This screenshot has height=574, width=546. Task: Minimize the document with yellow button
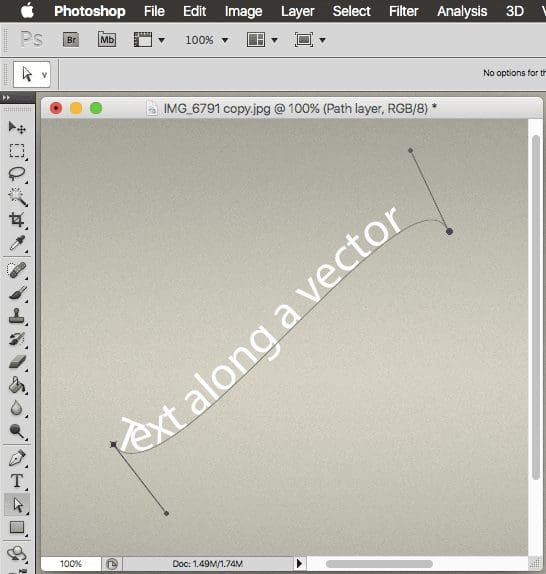coord(76,108)
